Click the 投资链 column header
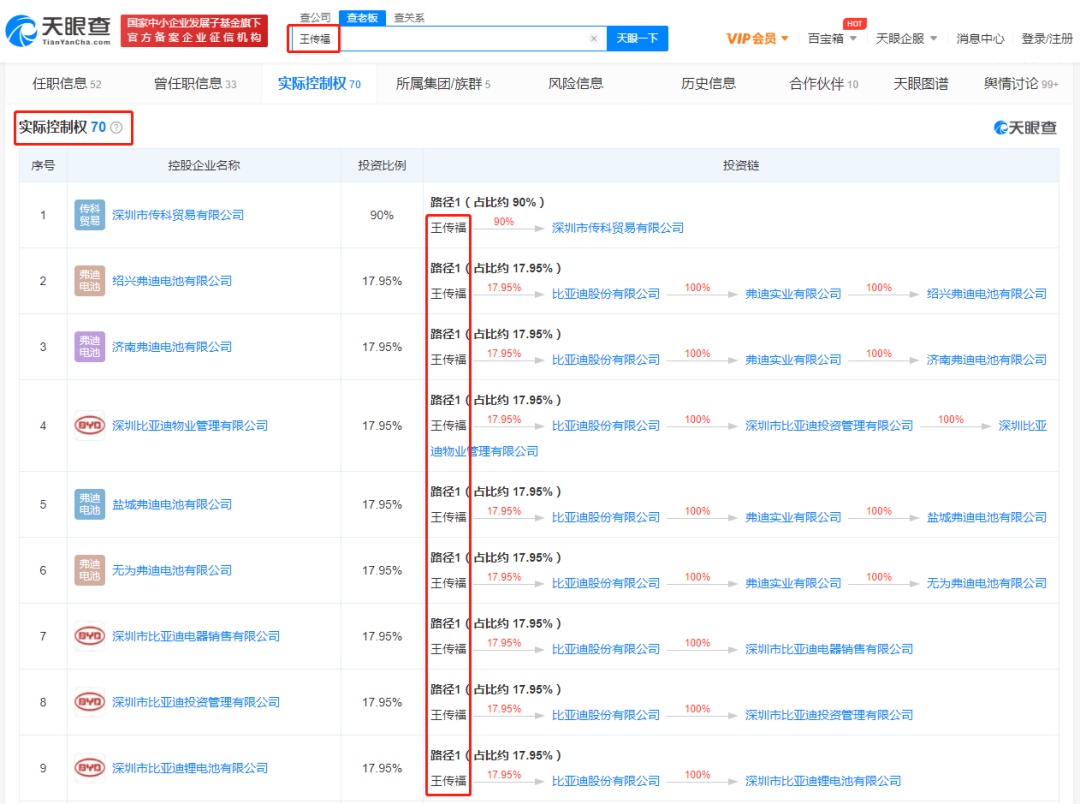The width and height of the screenshot is (1080, 804). tap(740, 165)
